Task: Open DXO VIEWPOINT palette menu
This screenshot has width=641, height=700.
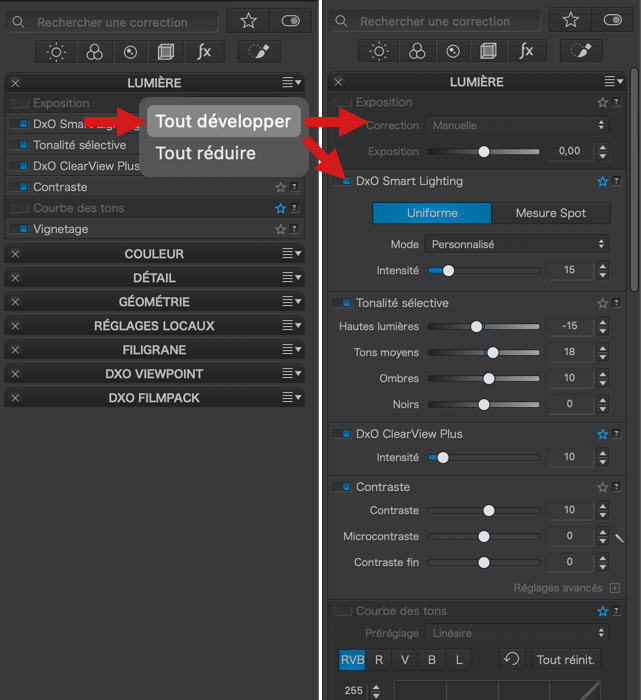Action: point(292,374)
